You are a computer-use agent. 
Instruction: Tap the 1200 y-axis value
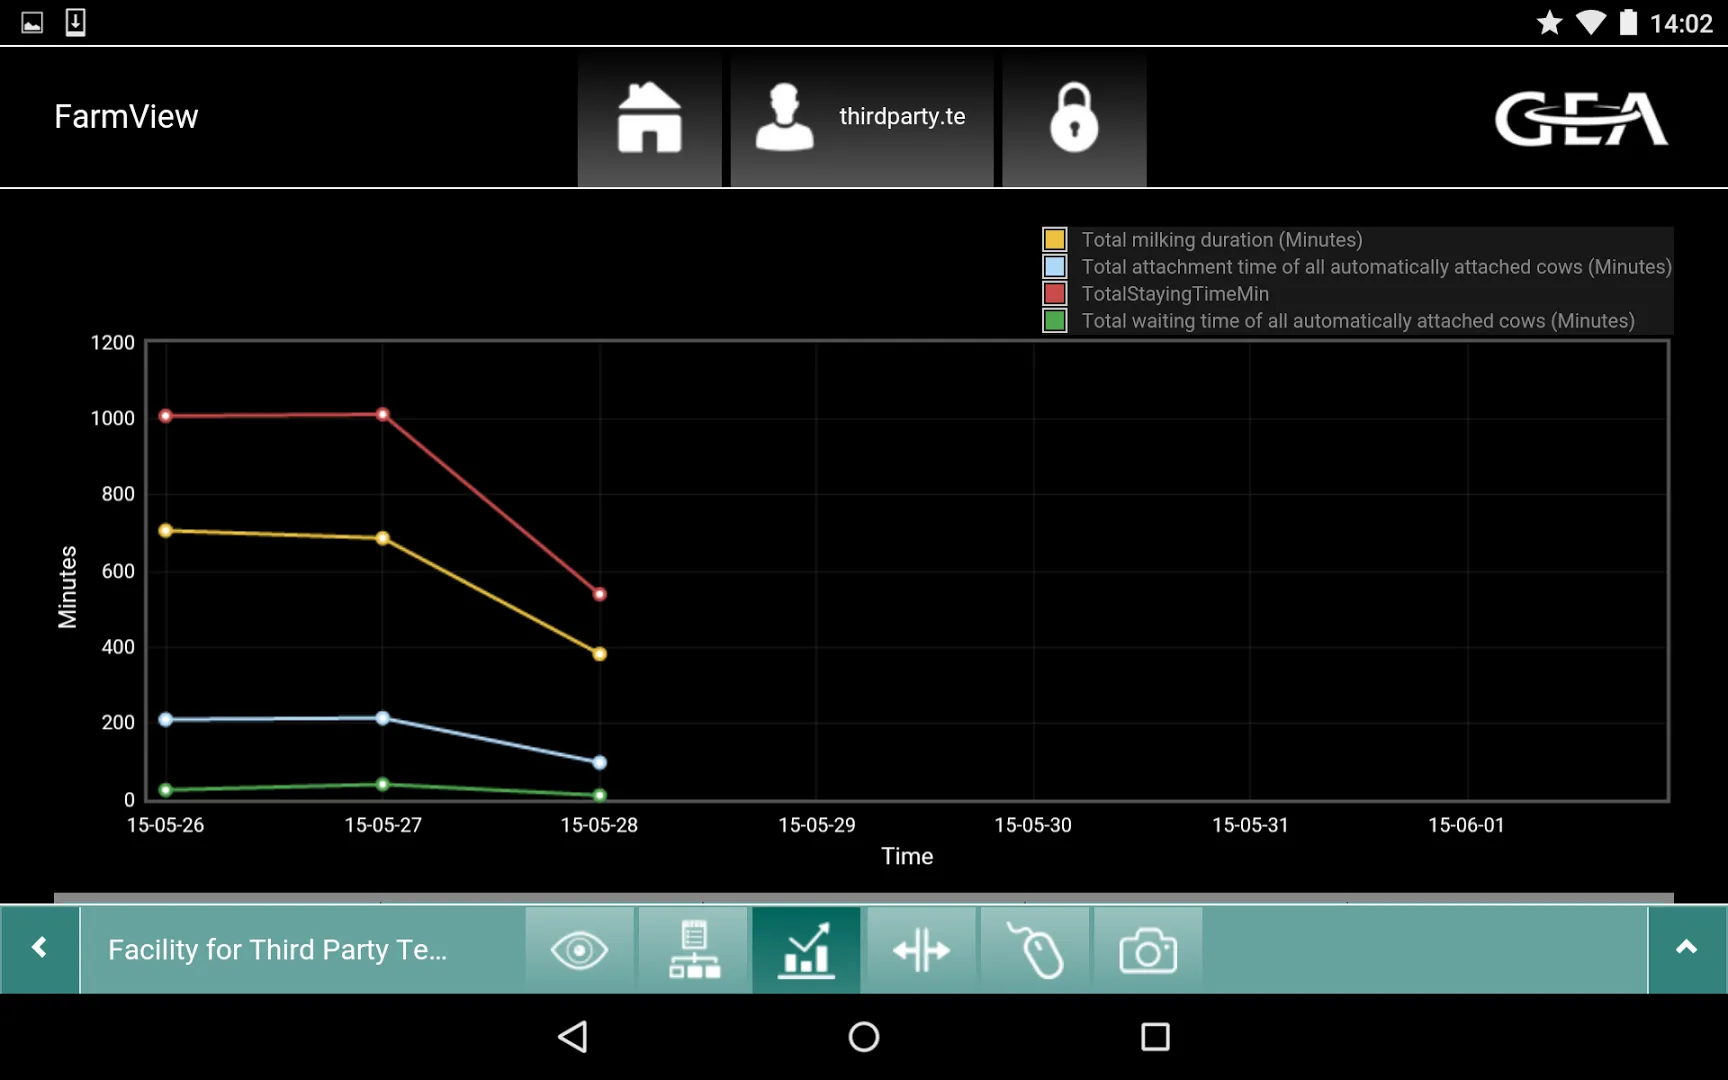112,343
